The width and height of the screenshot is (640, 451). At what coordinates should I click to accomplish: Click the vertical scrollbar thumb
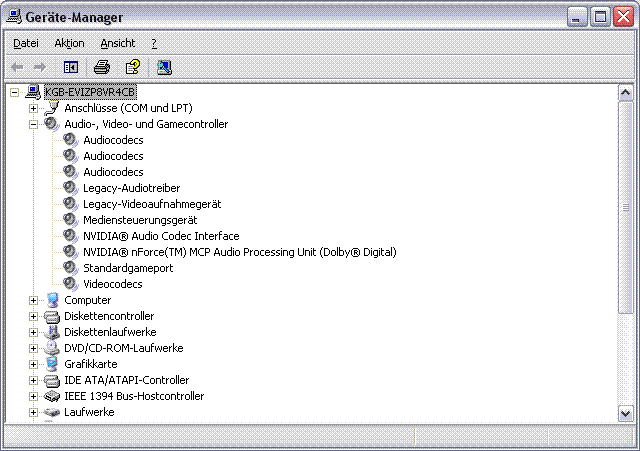click(x=625, y=208)
